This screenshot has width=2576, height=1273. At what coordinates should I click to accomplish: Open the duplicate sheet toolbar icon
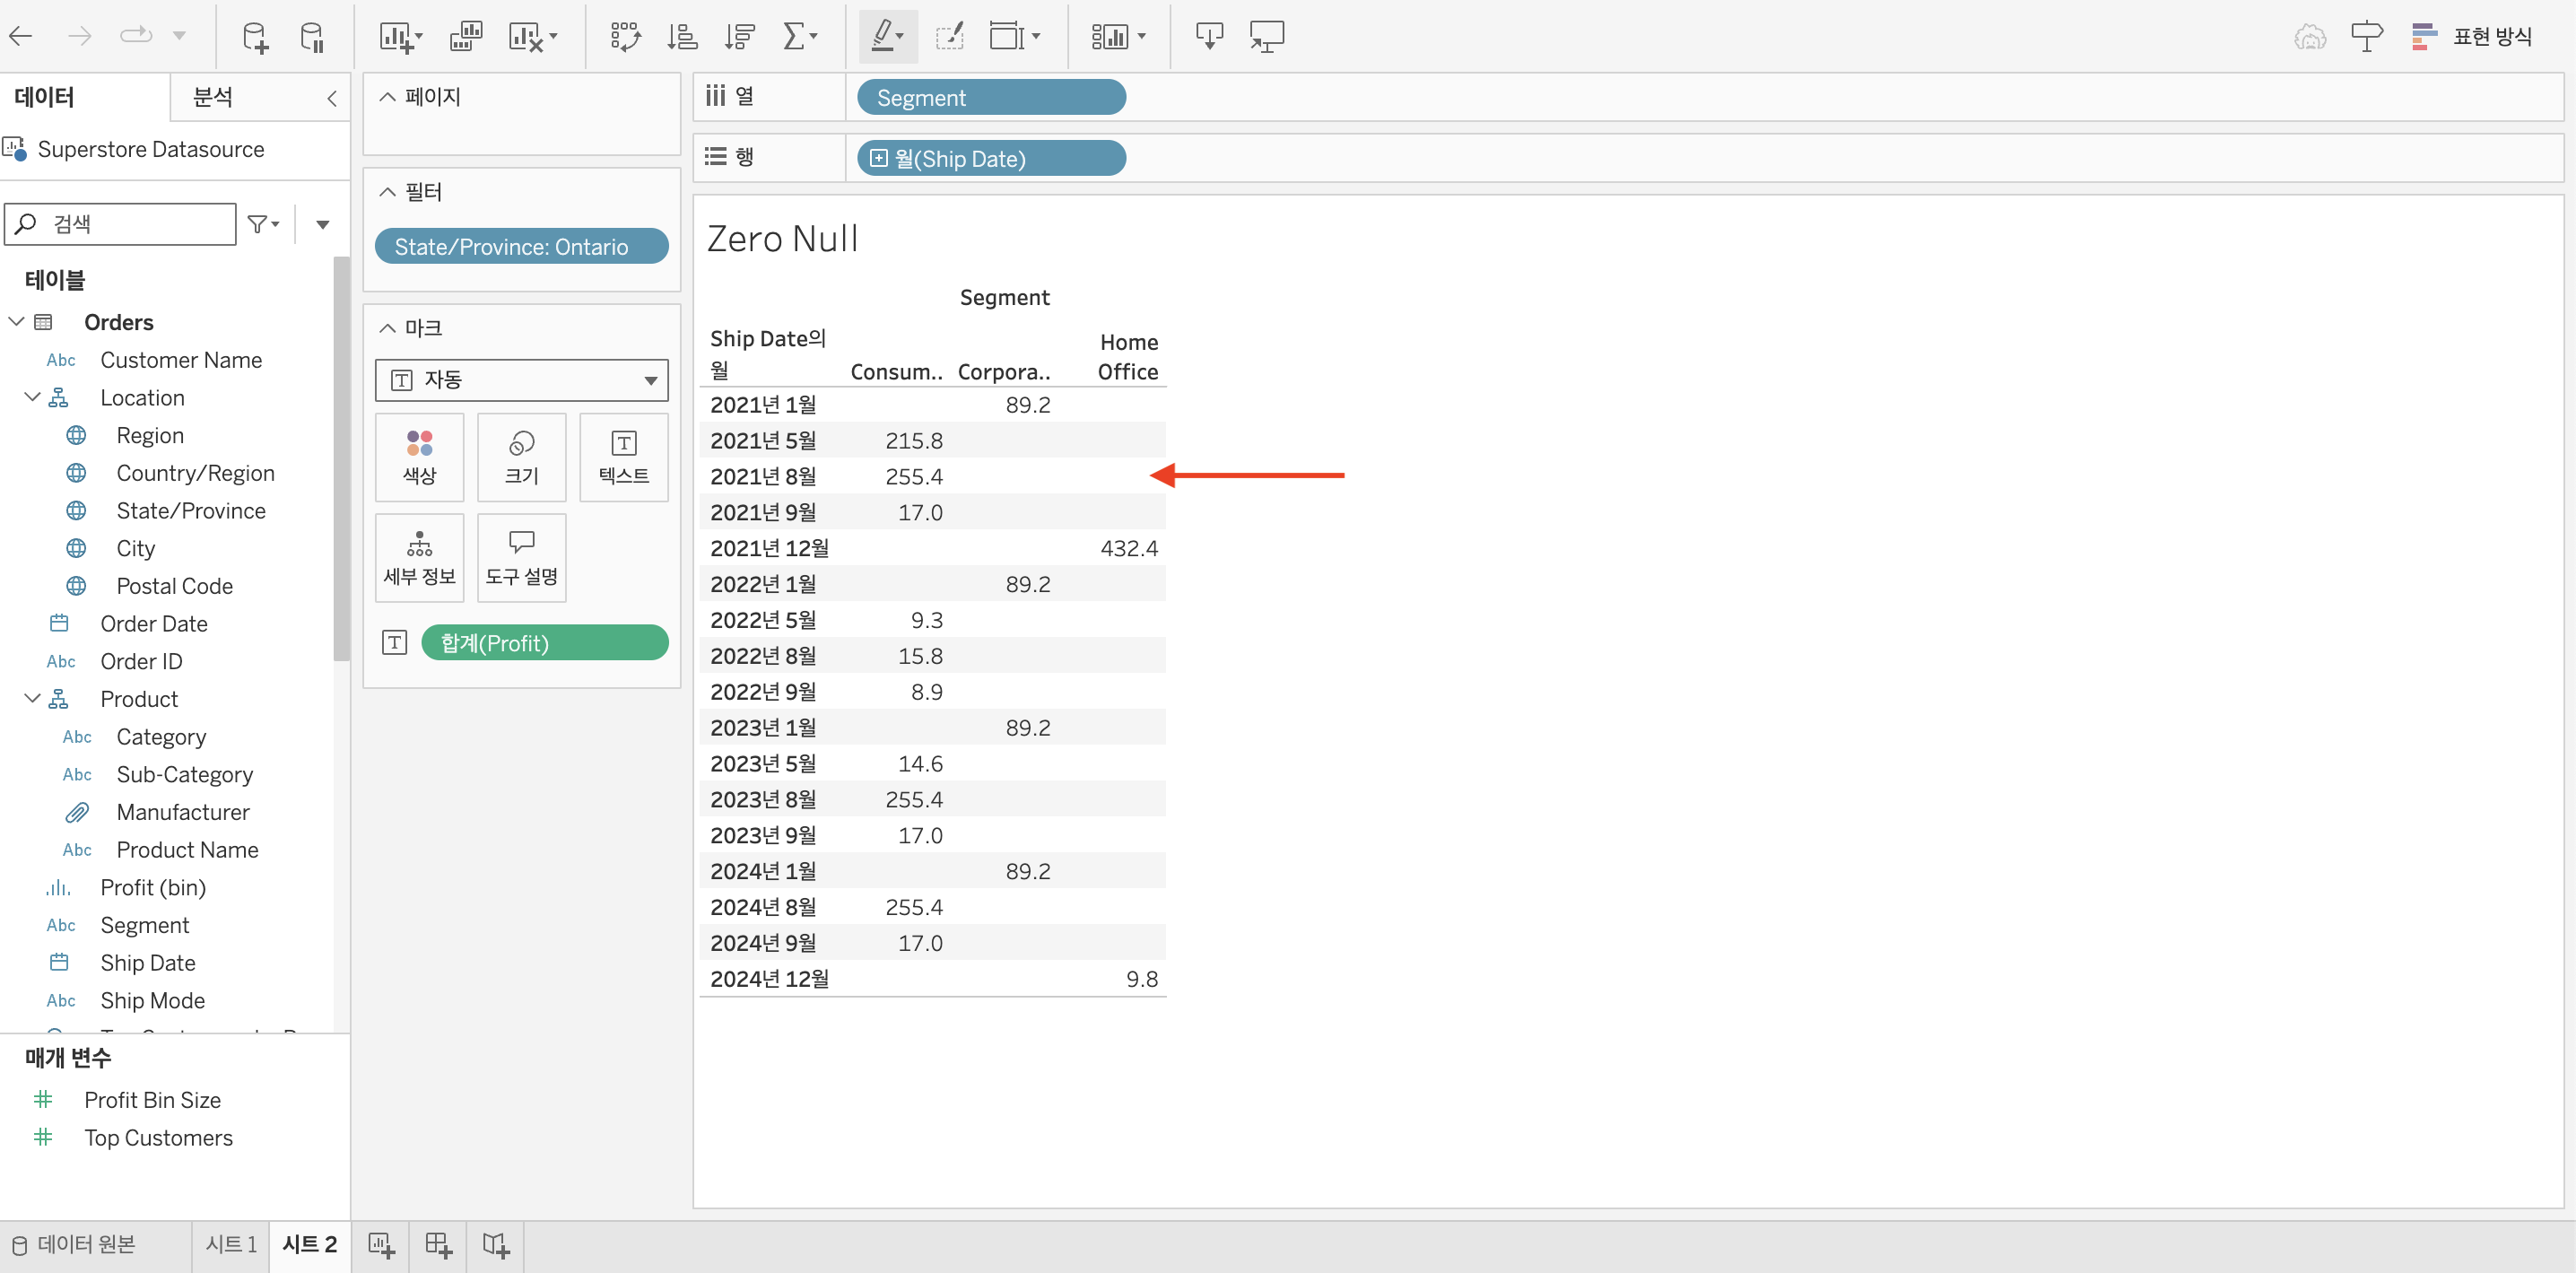tap(466, 37)
